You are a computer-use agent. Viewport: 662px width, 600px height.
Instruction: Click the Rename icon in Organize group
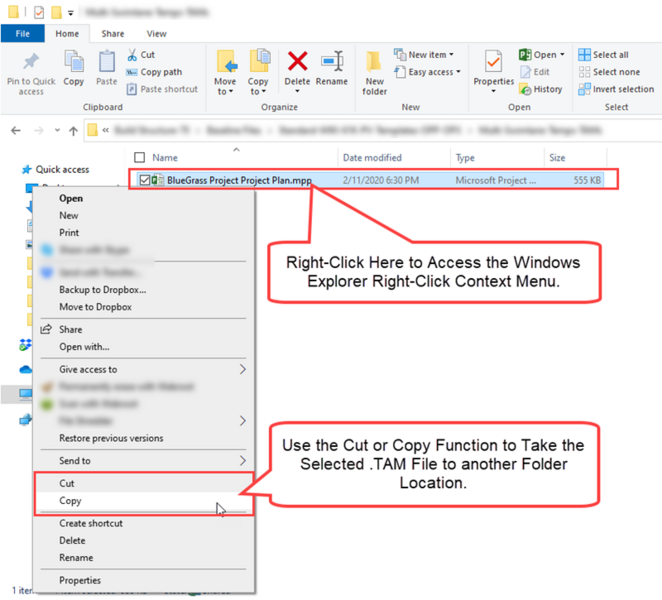332,62
